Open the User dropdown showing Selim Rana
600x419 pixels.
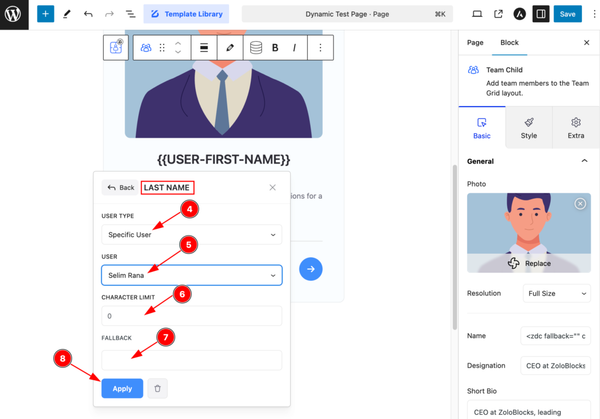[x=191, y=275]
